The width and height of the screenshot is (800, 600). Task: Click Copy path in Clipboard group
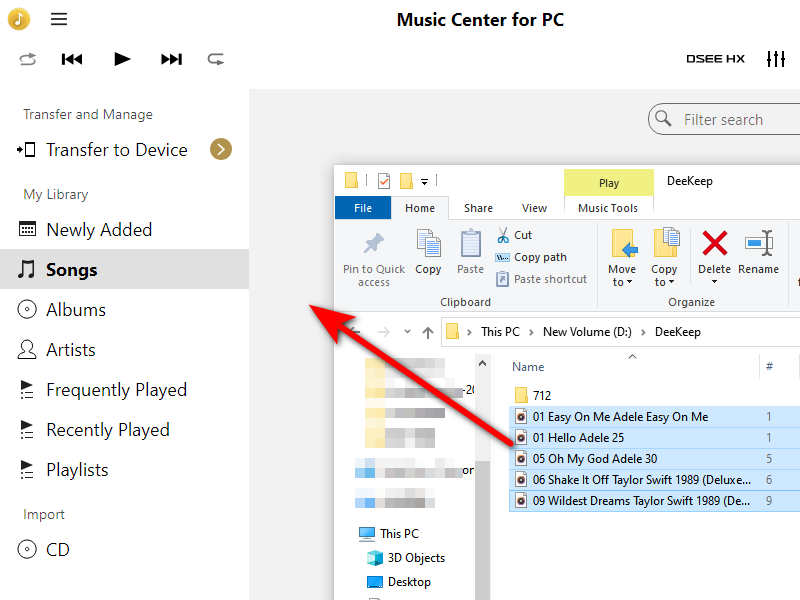[531, 257]
